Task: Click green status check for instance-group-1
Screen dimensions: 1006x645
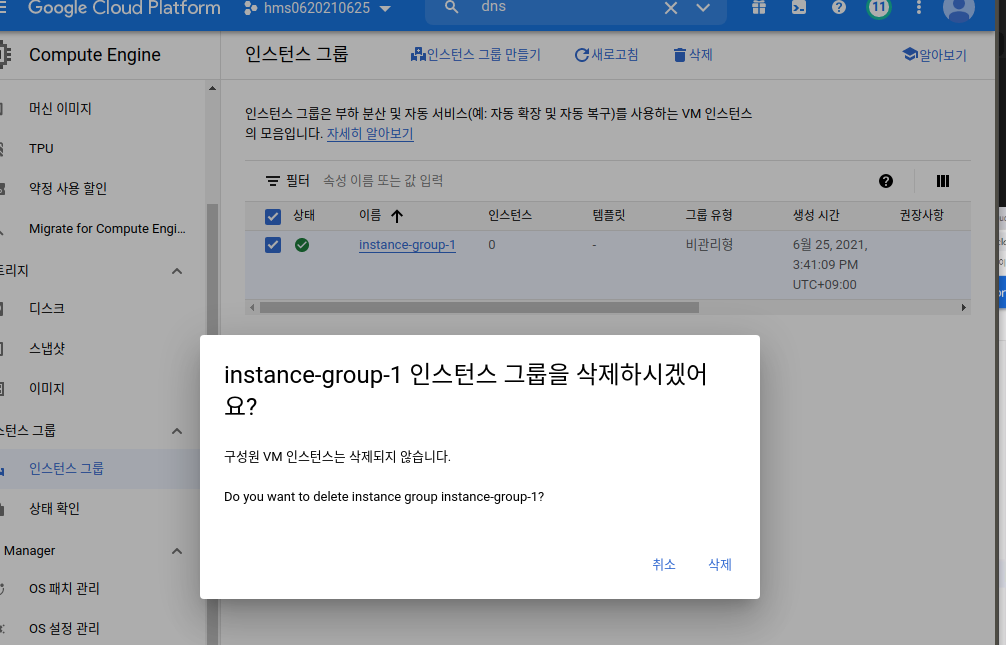Action: [x=302, y=245]
